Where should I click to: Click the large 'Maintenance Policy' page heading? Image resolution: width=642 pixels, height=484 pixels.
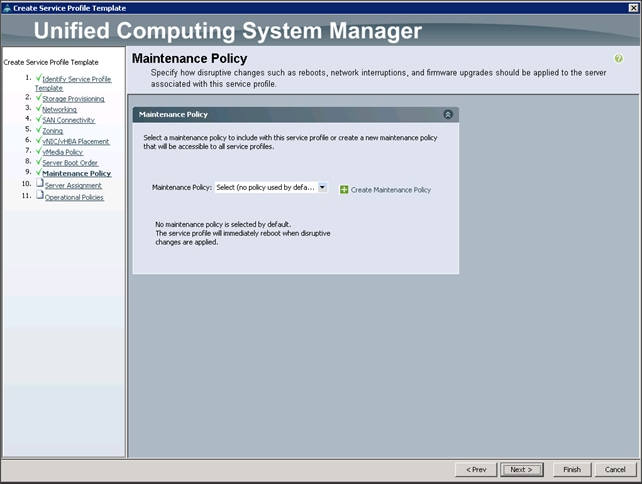pos(190,59)
